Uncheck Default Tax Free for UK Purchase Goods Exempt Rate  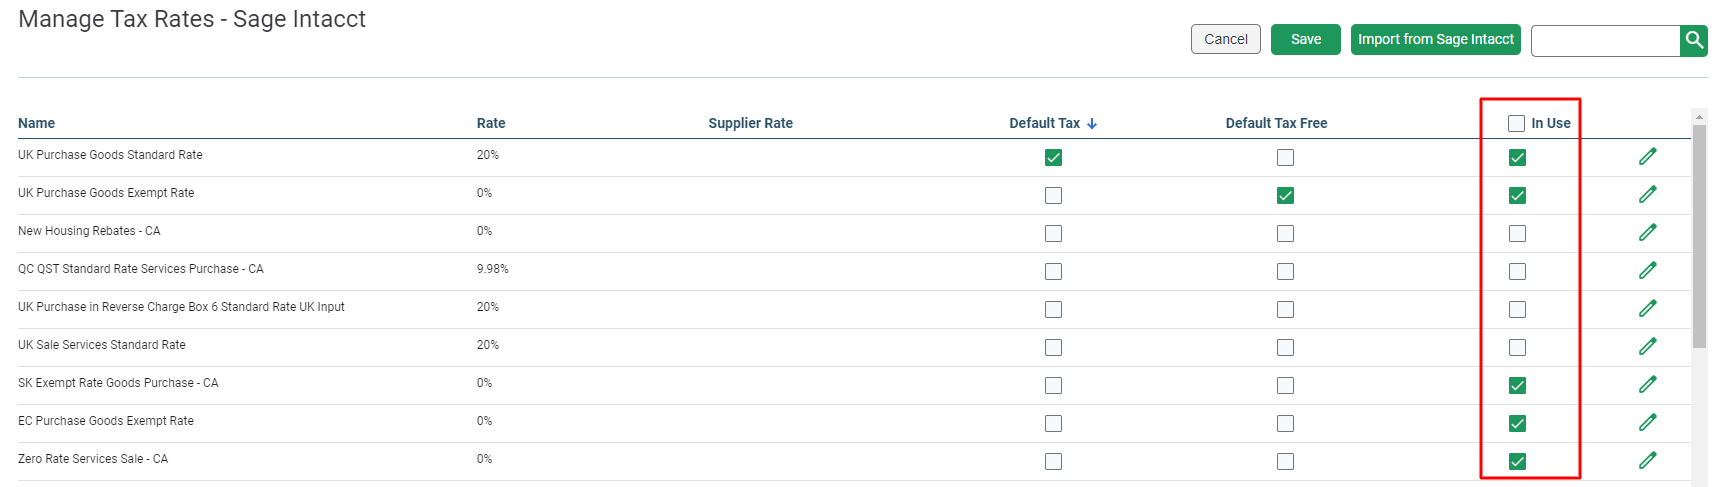[1285, 195]
